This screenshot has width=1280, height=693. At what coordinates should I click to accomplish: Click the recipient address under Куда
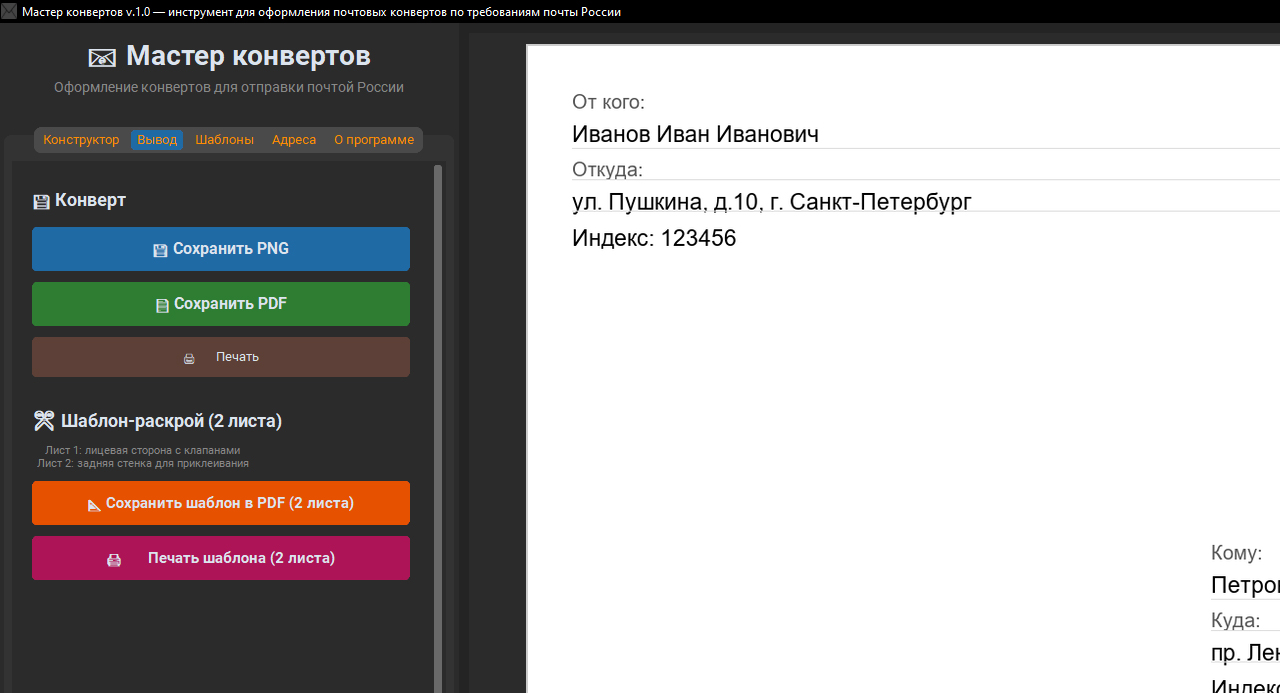(1244, 653)
